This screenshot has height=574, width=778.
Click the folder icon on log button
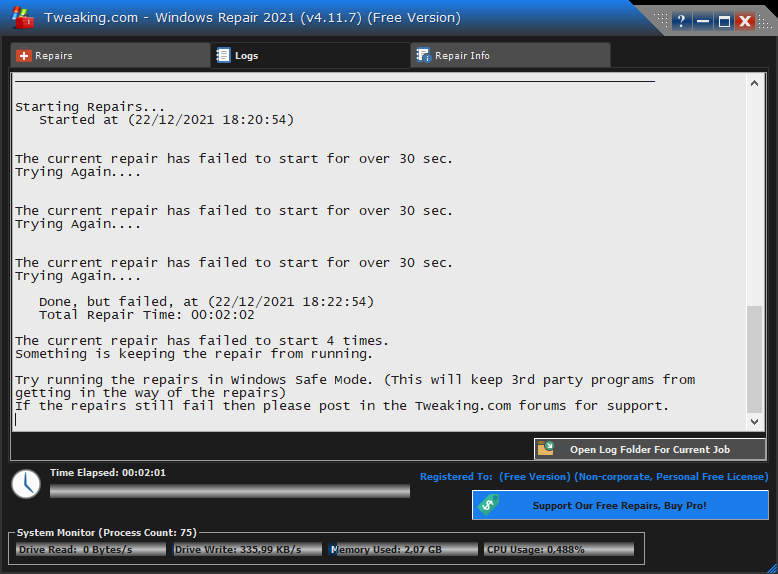pos(546,450)
